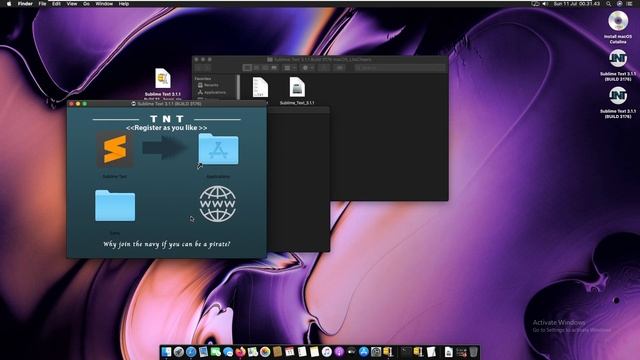The width and height of the screenshot is (640, 360).
Task: Open System Preferences from the Dock
Action: pos(376,351)
